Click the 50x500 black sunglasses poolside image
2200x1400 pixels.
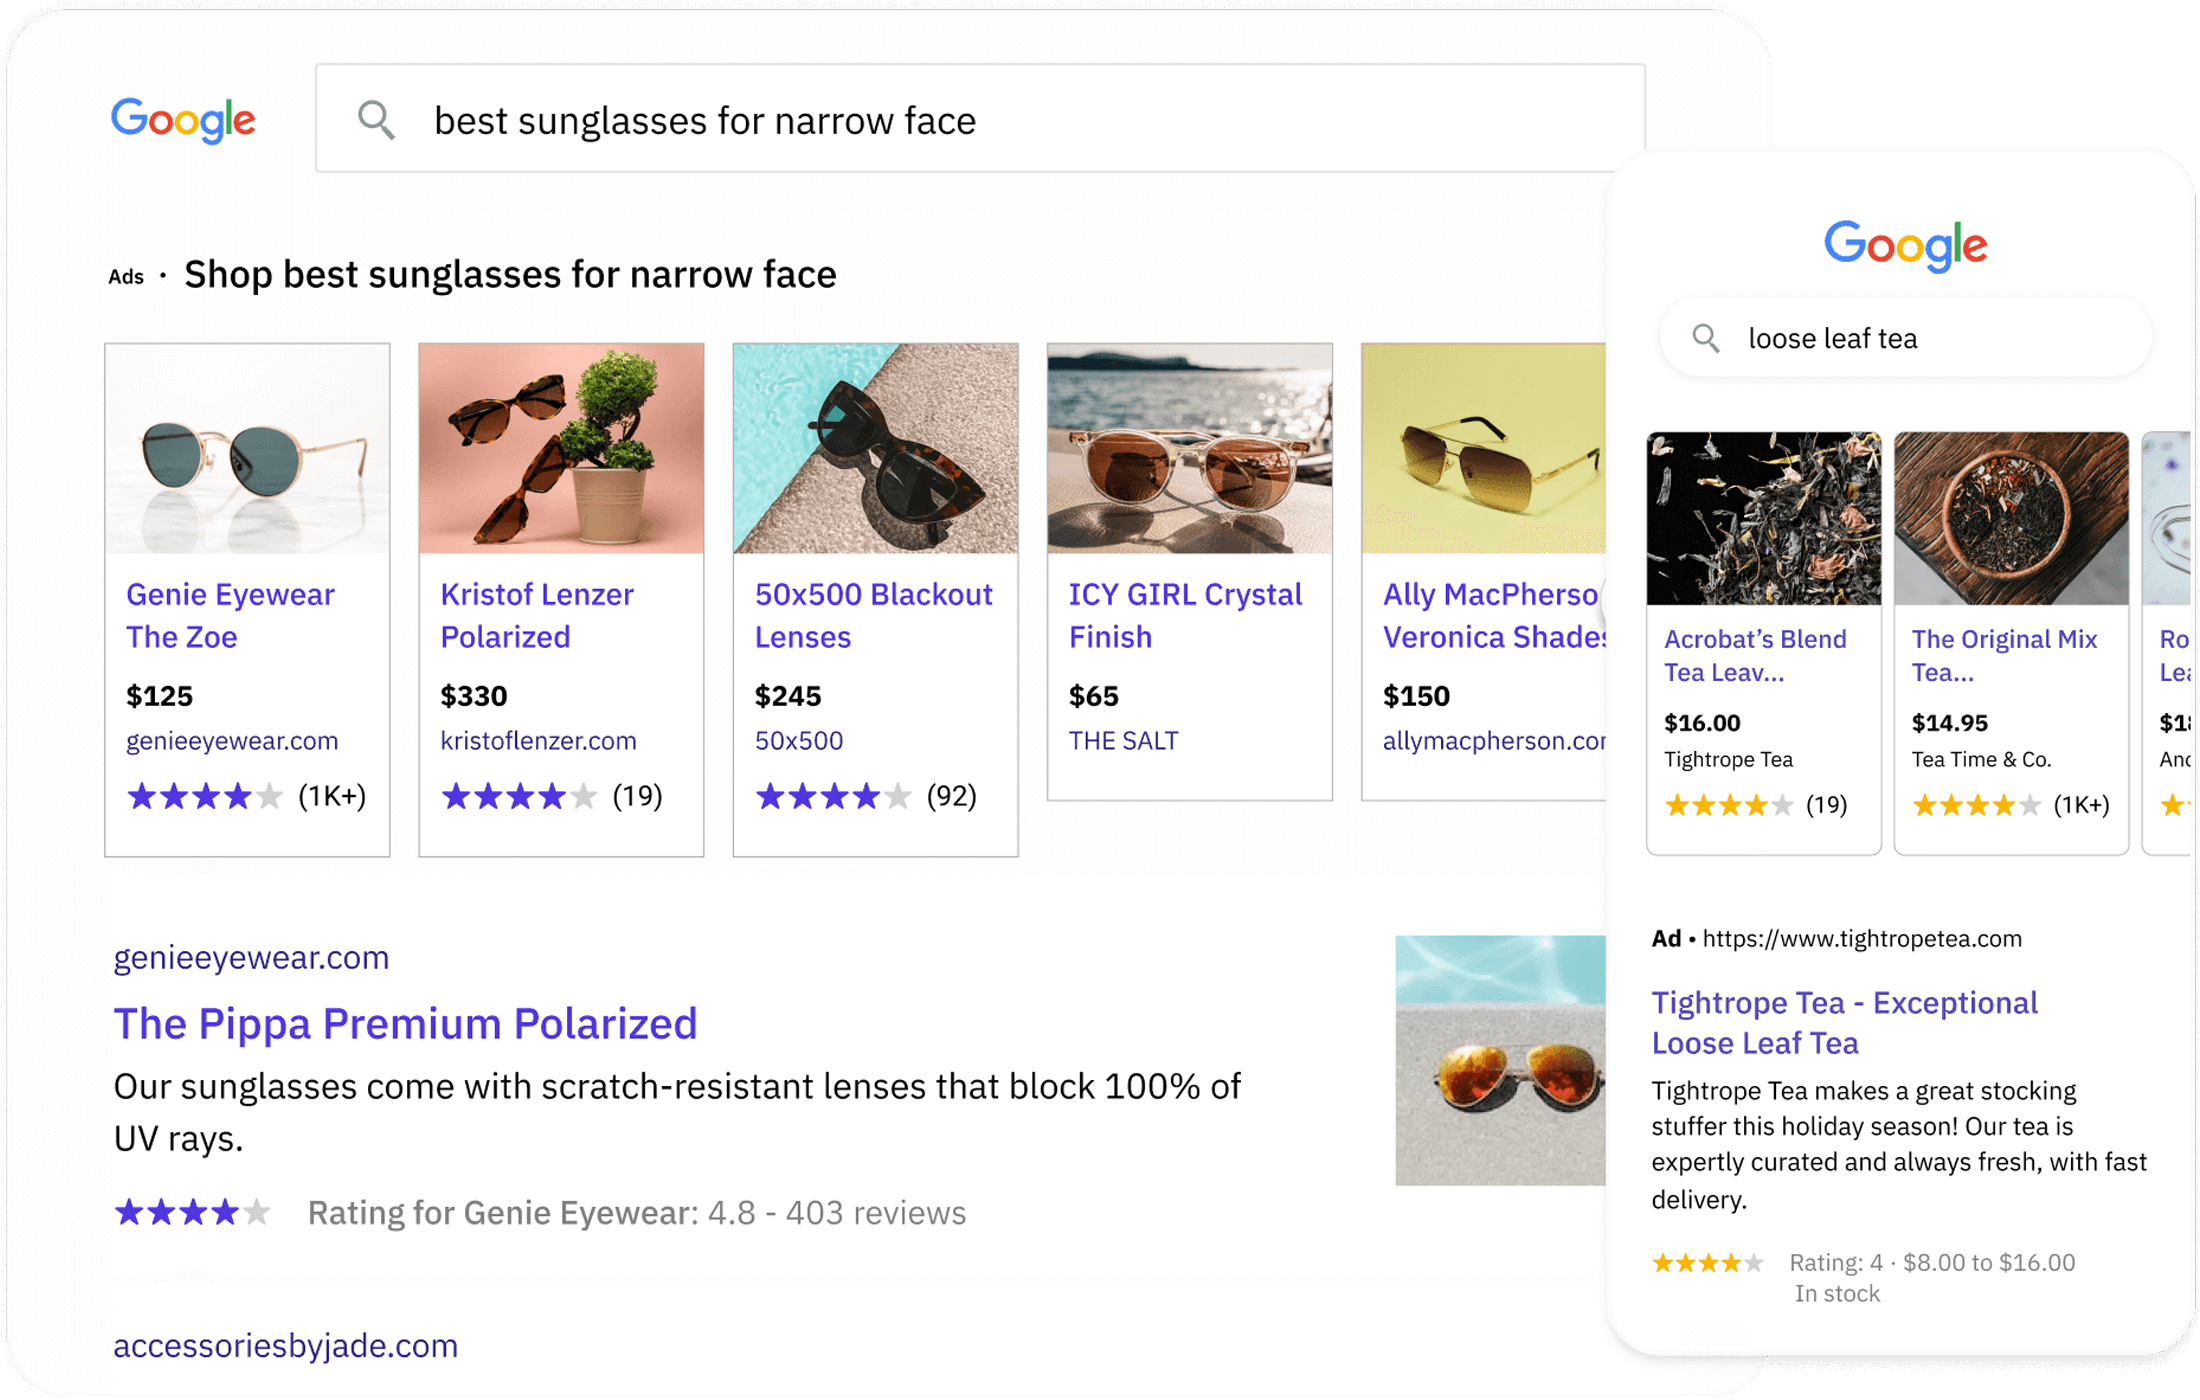[875, 448]
